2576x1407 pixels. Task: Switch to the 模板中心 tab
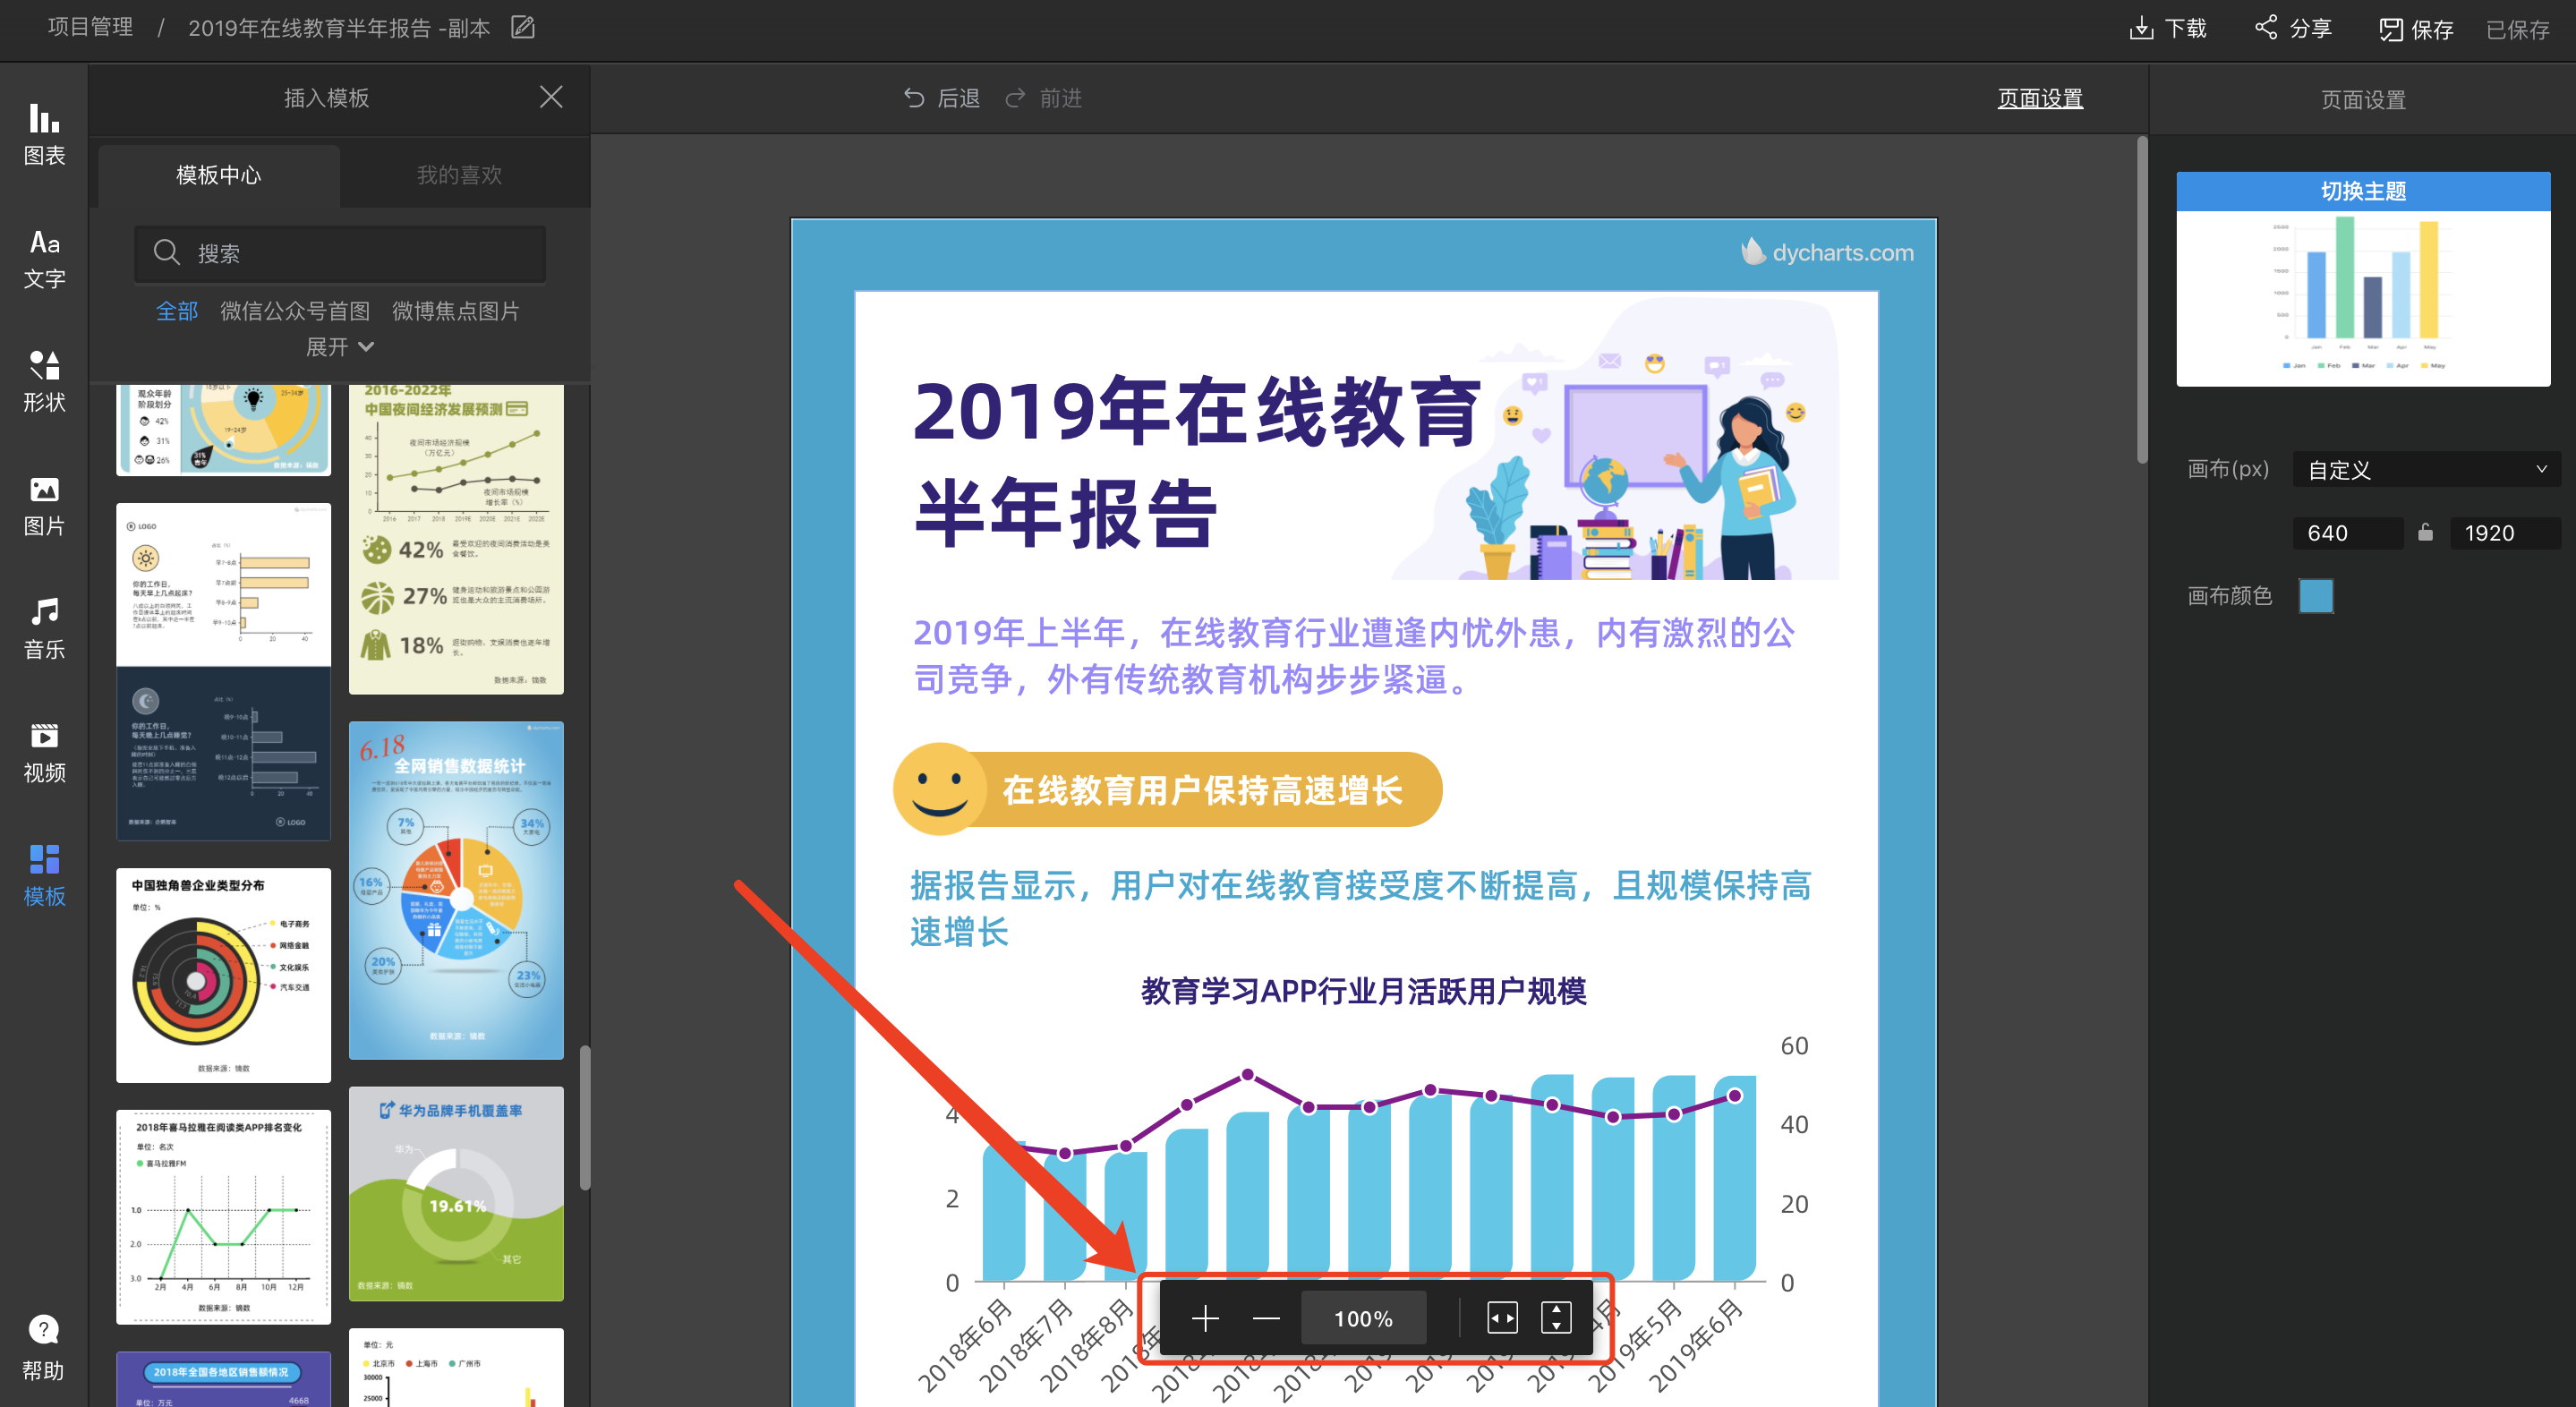pyautogui.click(x=219, y=175)
